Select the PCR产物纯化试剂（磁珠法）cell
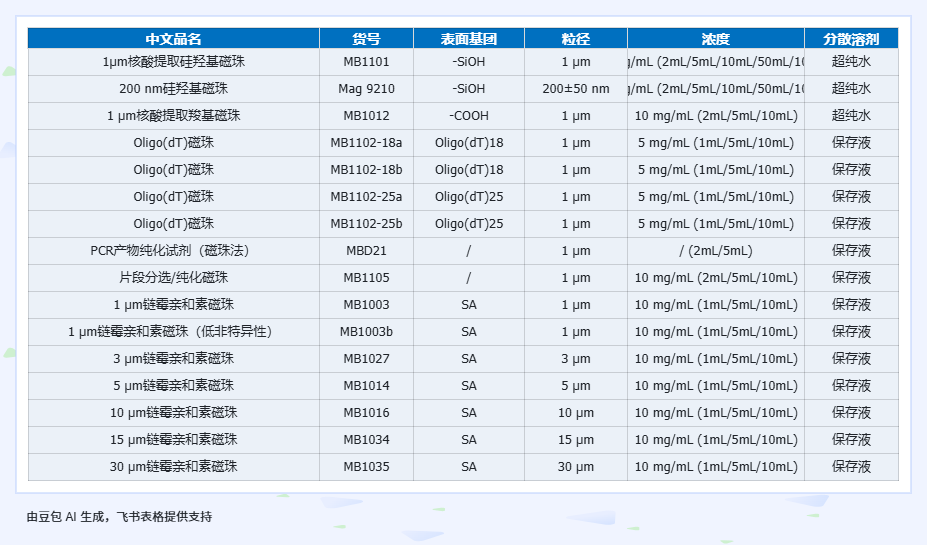This screenshot has width=927, height=545. 173,251
